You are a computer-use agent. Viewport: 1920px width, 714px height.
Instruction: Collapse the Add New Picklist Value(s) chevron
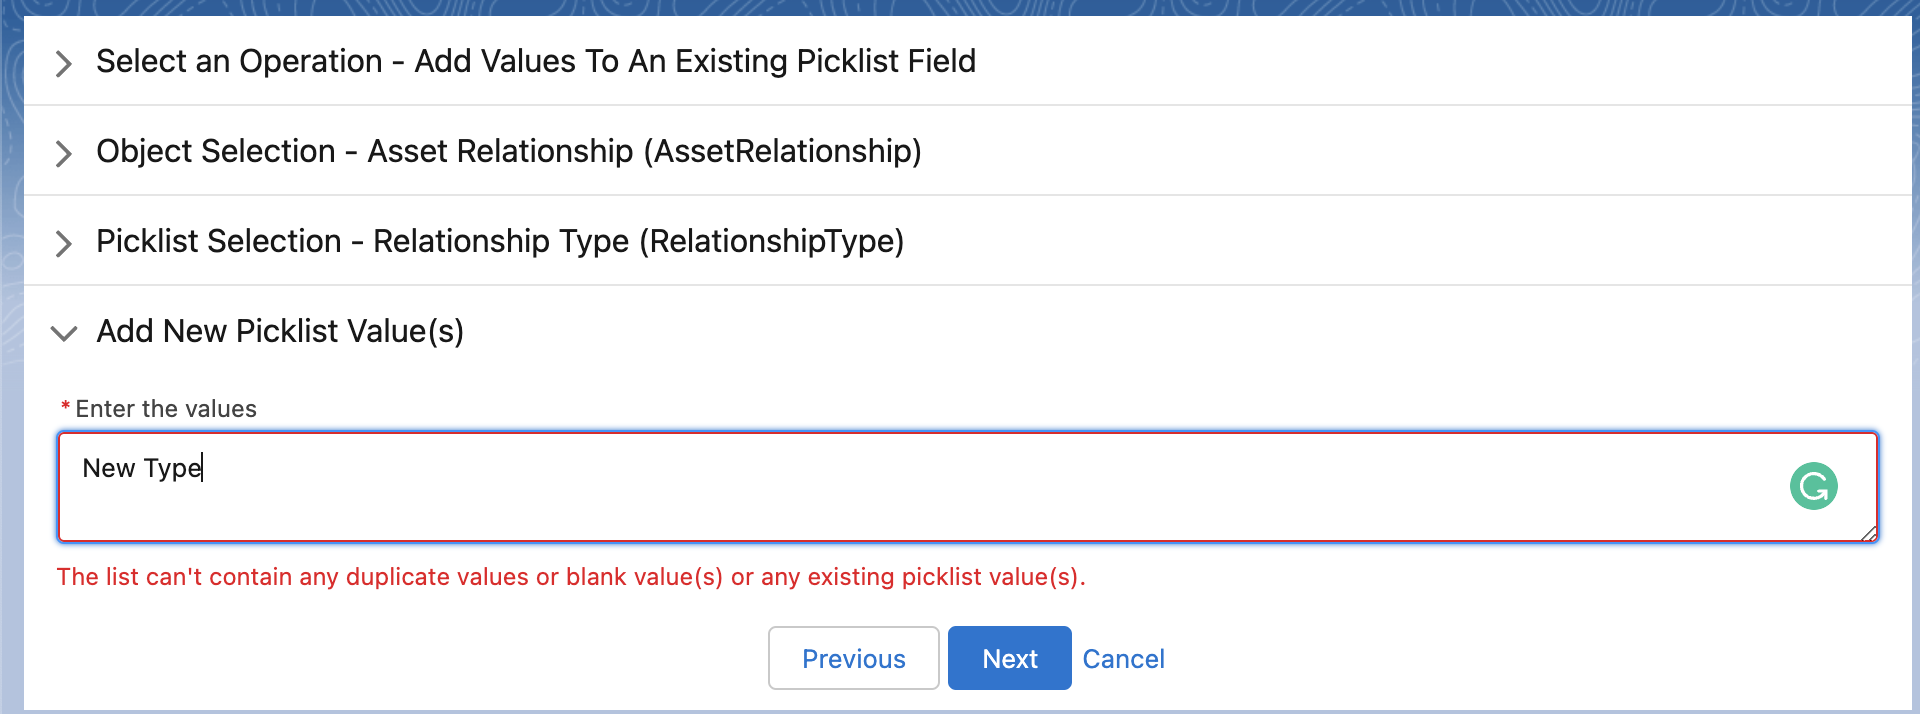63,333
